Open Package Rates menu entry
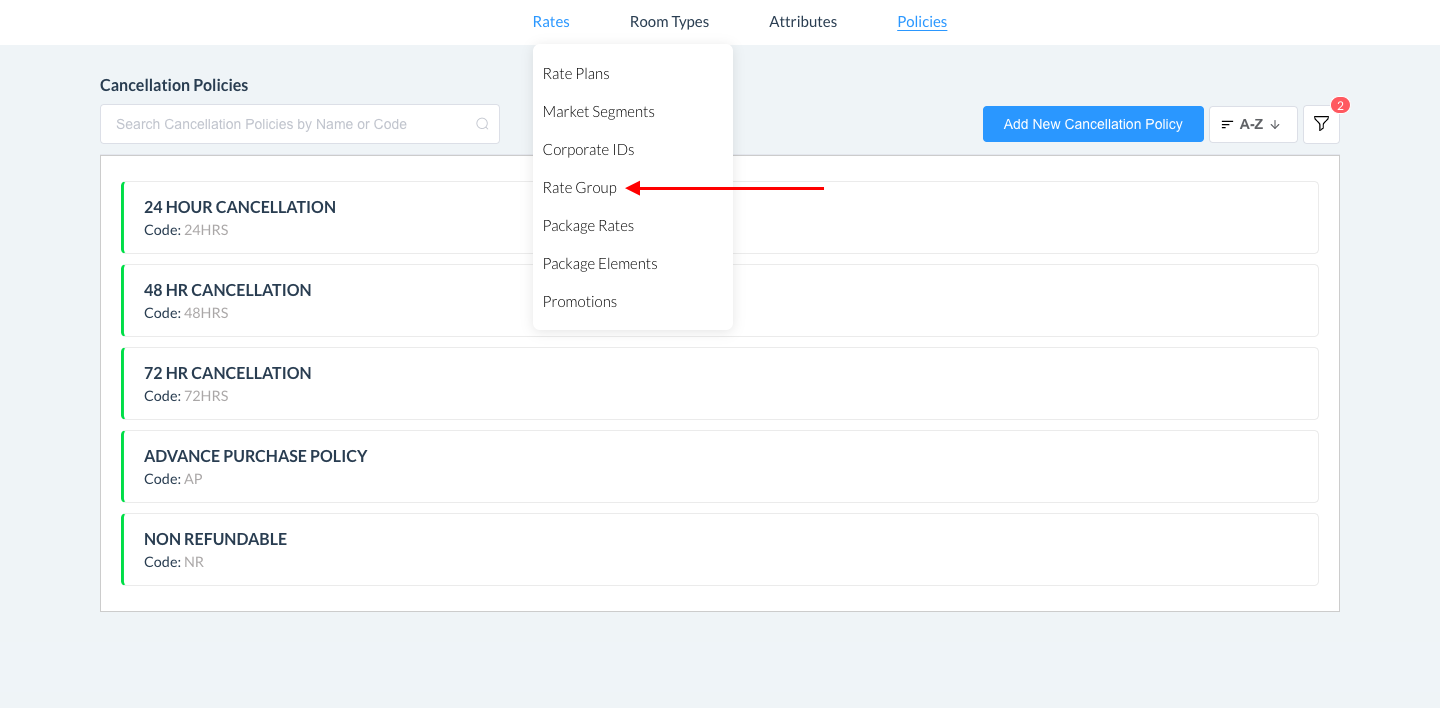This screenshot has height=708, width=1440. click(x=588, y=226)
